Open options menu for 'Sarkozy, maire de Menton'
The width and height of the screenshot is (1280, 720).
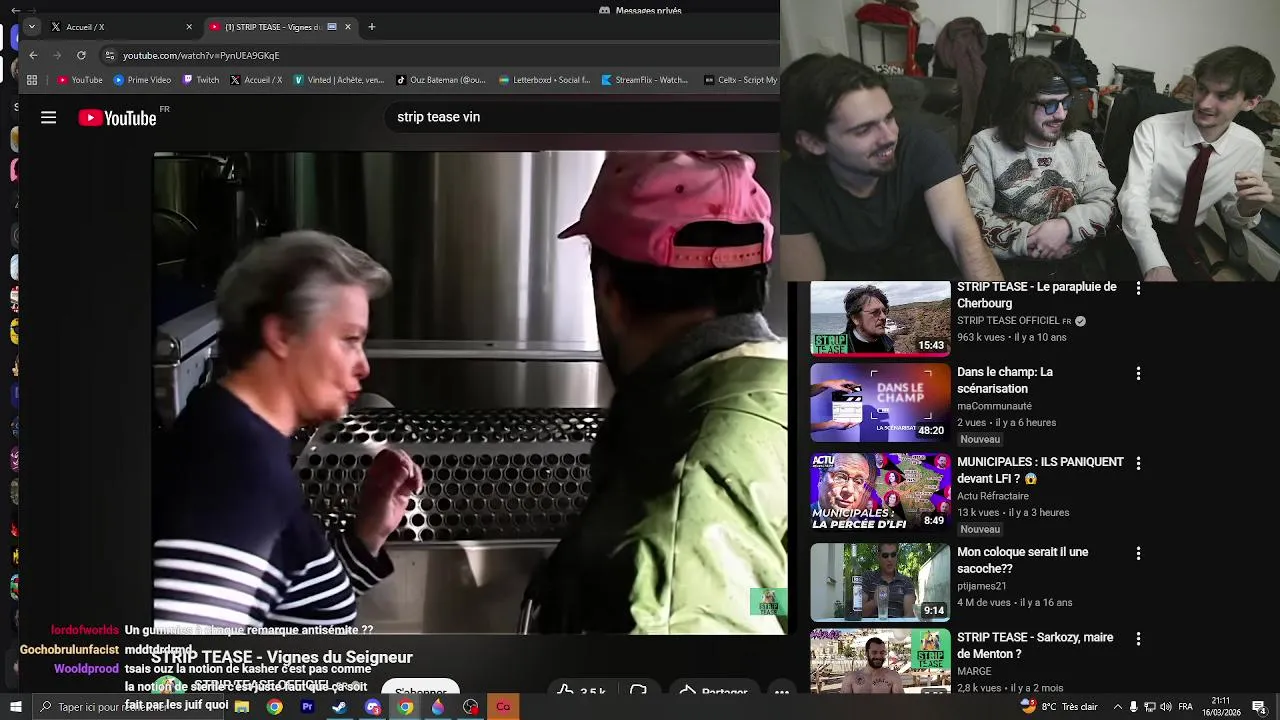click(1138, 639)
